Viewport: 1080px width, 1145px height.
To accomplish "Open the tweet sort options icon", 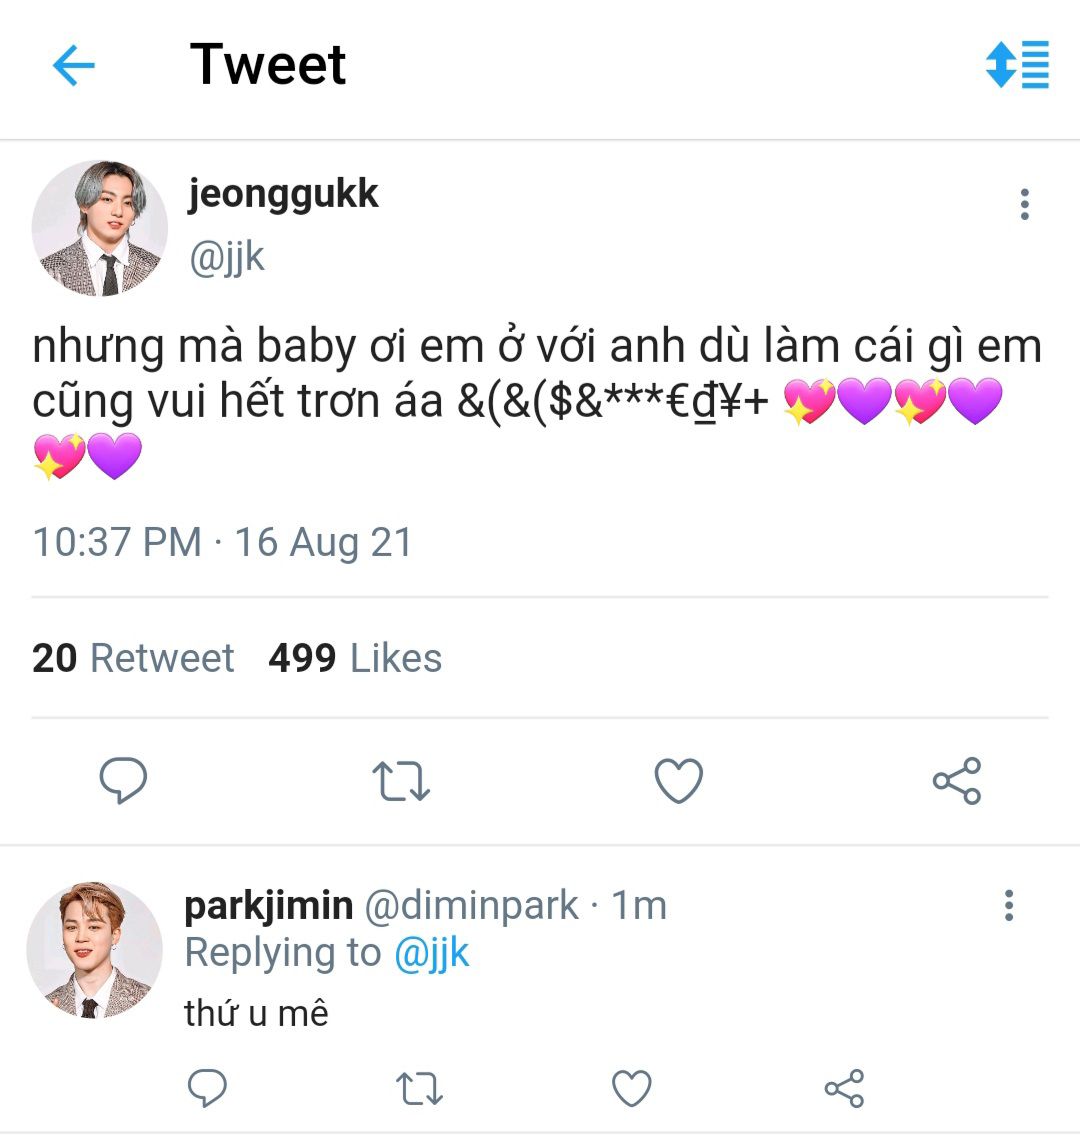I will 1016,65.
